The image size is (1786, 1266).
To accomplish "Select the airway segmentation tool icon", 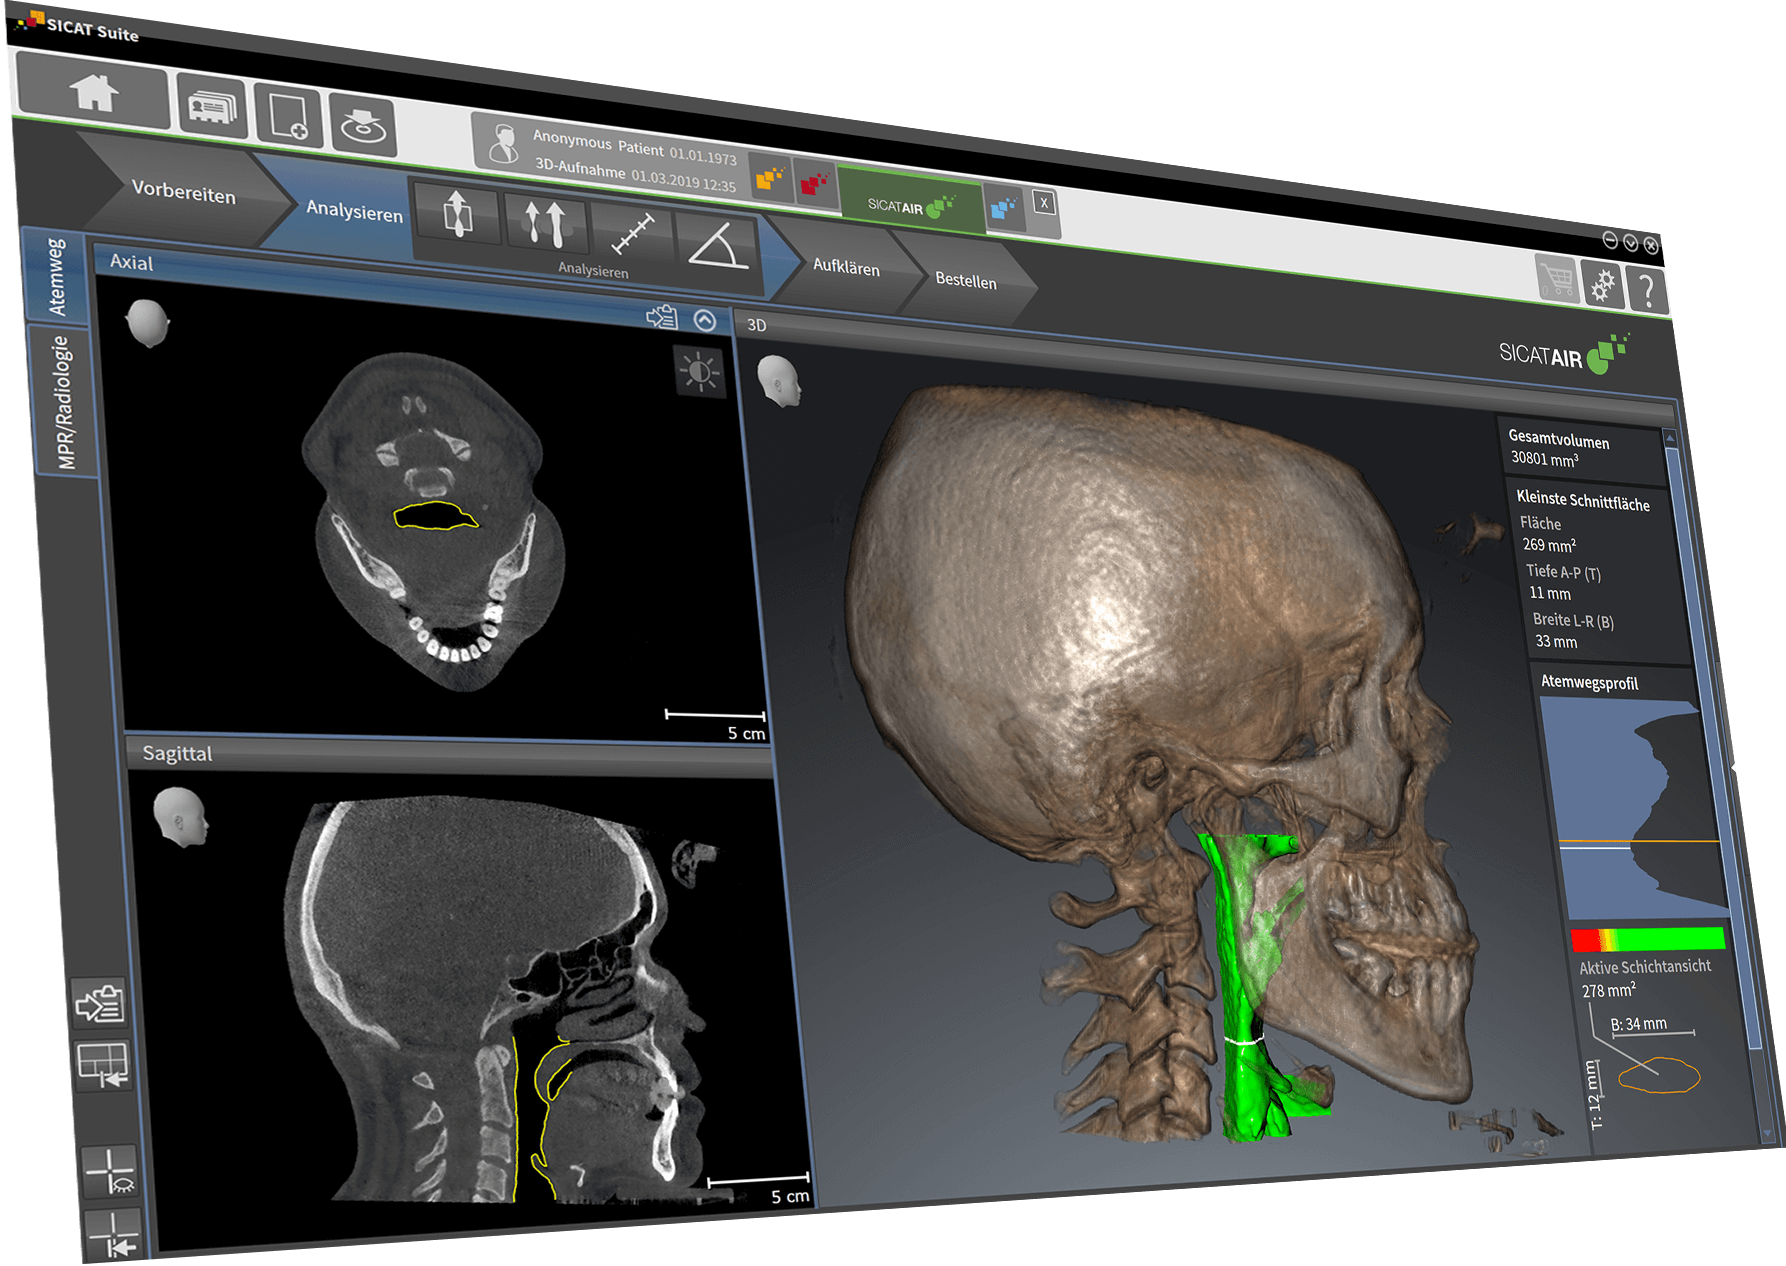I will 457,213.
